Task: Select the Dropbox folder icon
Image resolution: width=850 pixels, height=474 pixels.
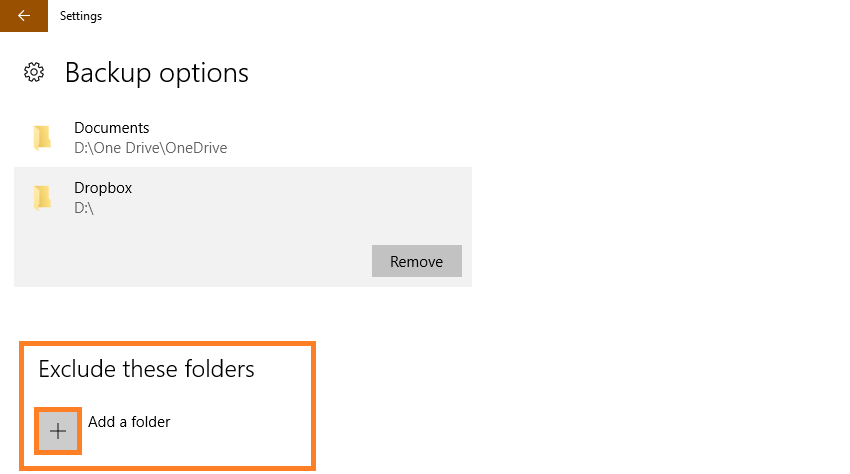Action: click(42, 197)
